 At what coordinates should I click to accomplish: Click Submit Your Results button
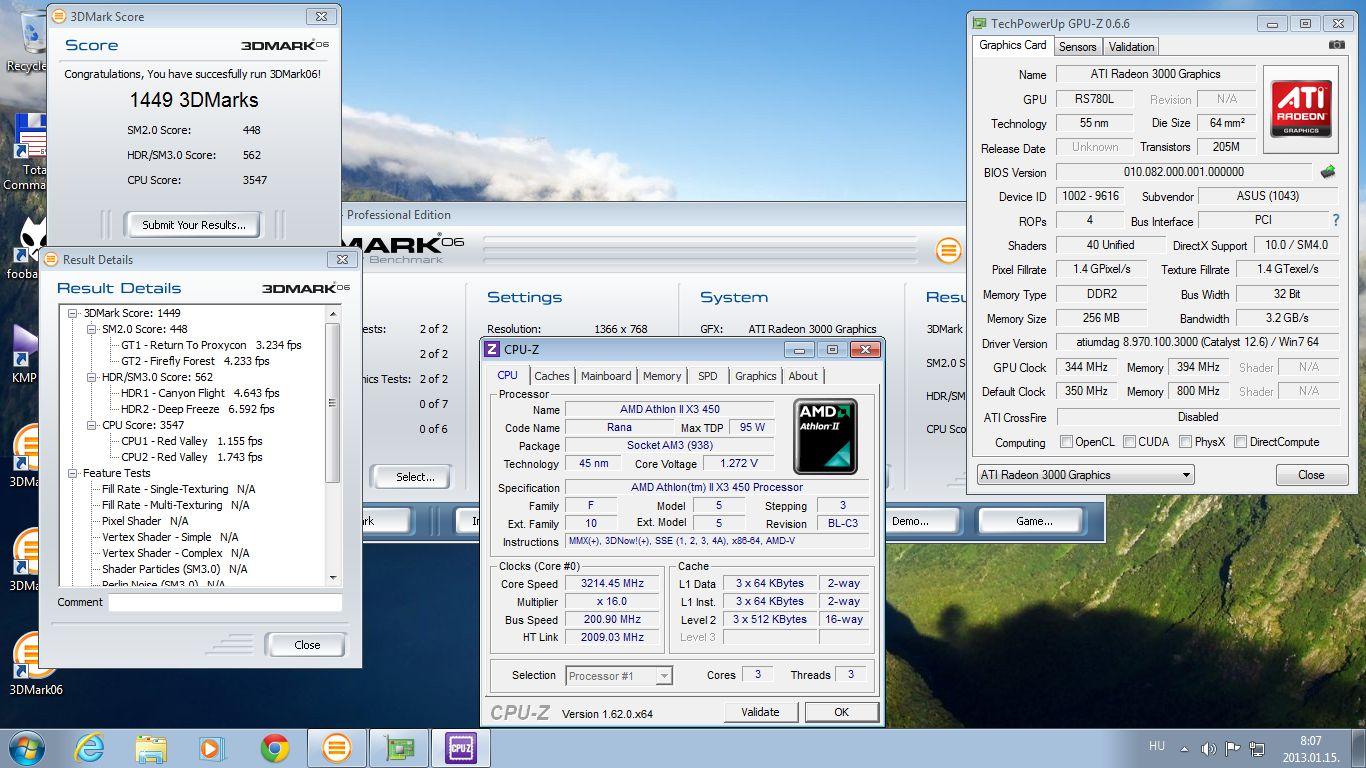tap(193, 225)
